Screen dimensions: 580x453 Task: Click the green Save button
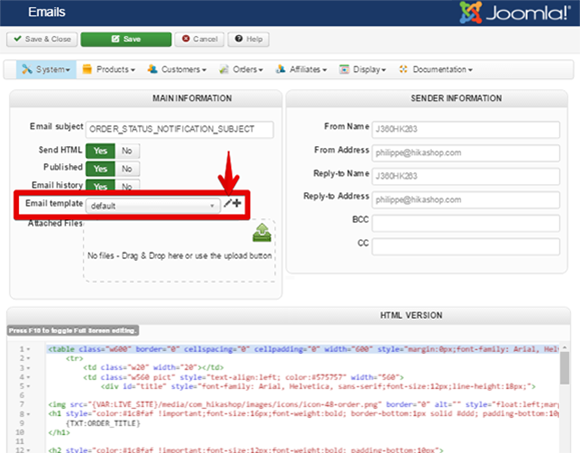click(x=126, y=39)
